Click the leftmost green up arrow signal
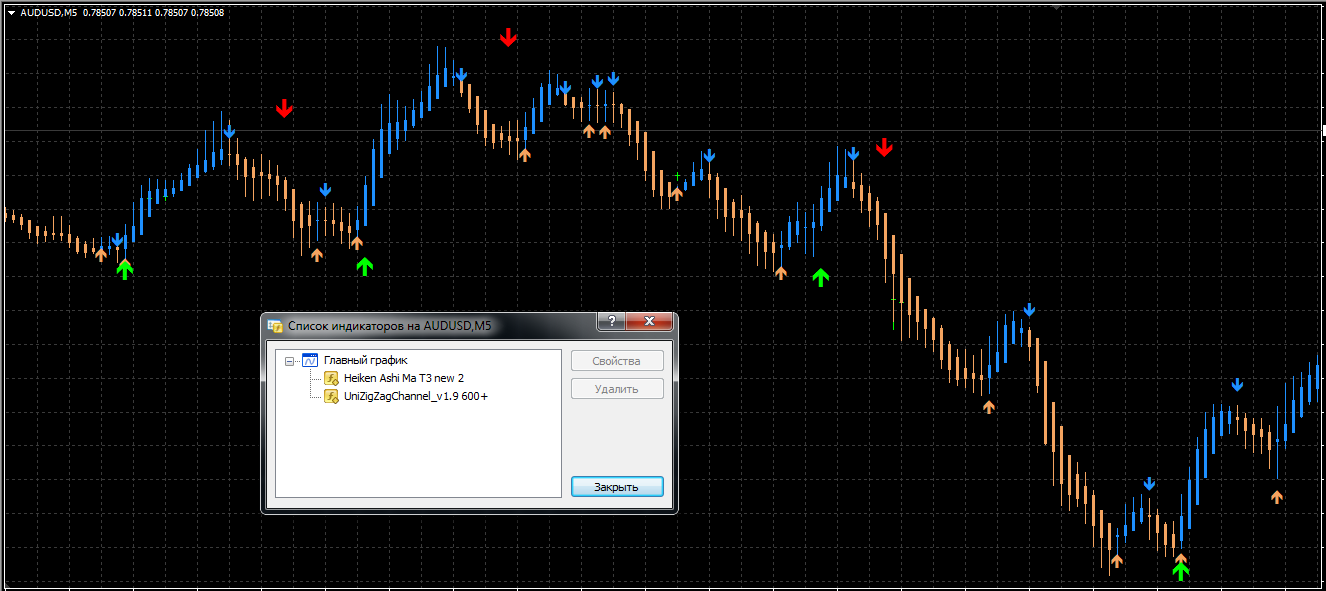1326x591 pixels. click(x=124, y=268)
